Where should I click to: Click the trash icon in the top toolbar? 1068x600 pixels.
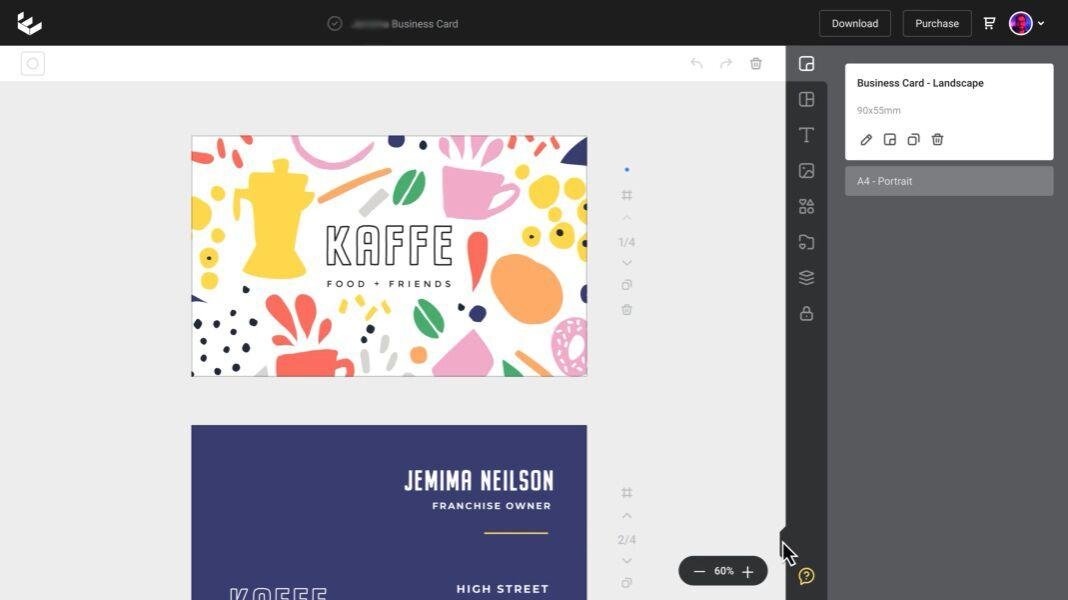(756, 63)
